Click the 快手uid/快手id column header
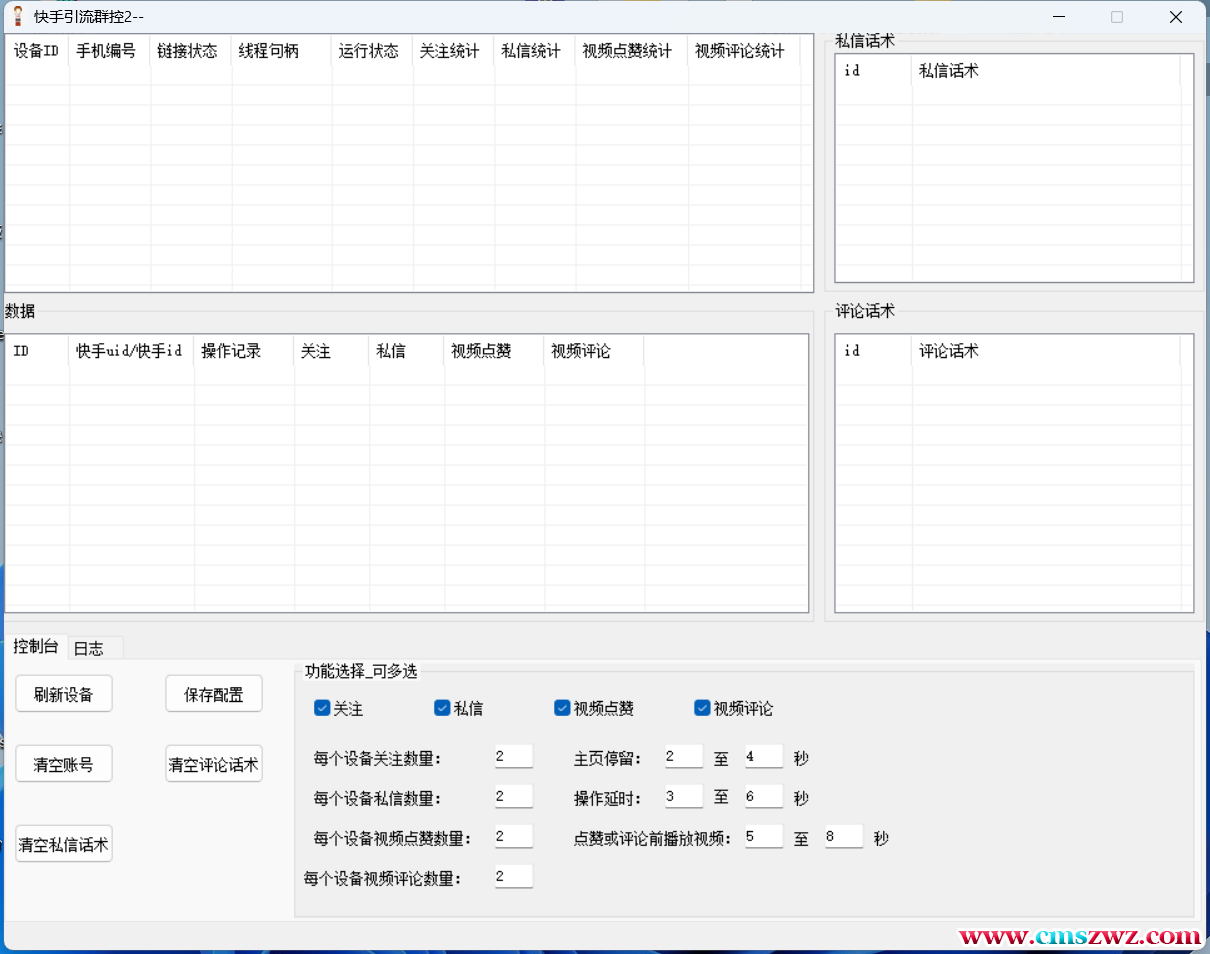Viewport: 1210px width, 954px height. click(x=130, y=351)
